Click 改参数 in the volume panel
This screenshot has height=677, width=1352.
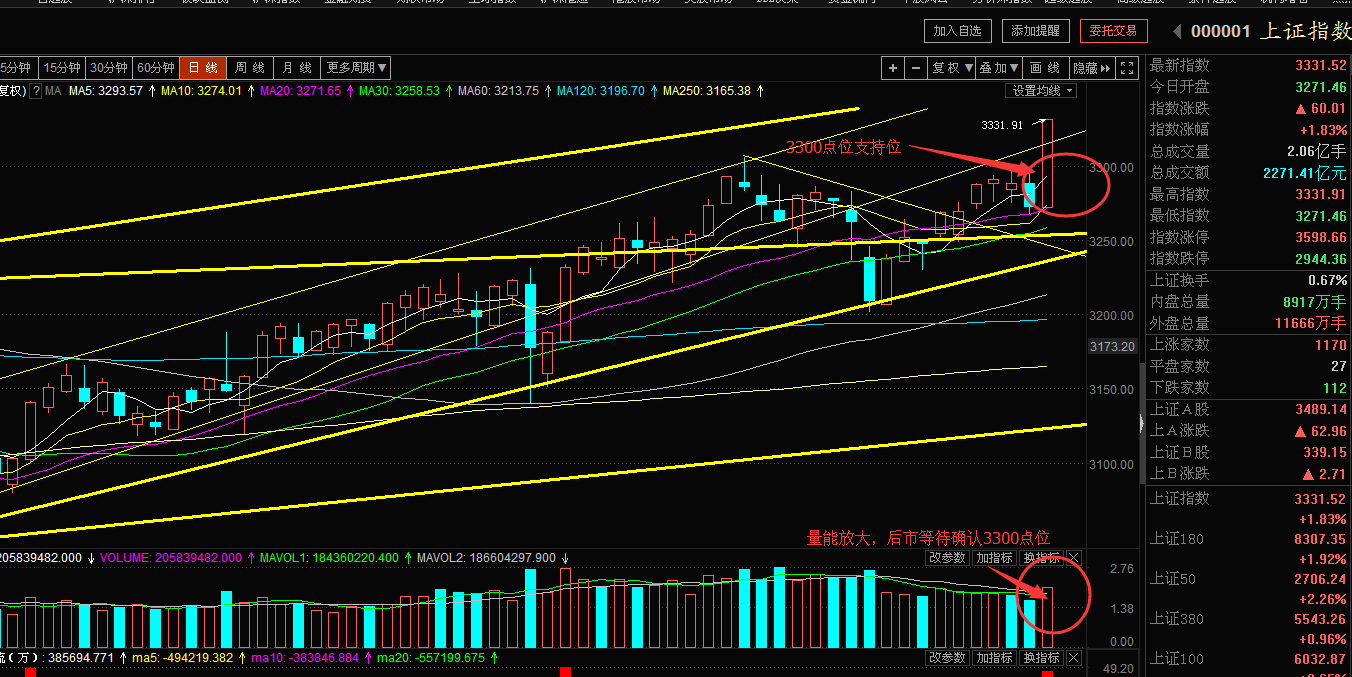pyautogui.click(x=947, y=557)
